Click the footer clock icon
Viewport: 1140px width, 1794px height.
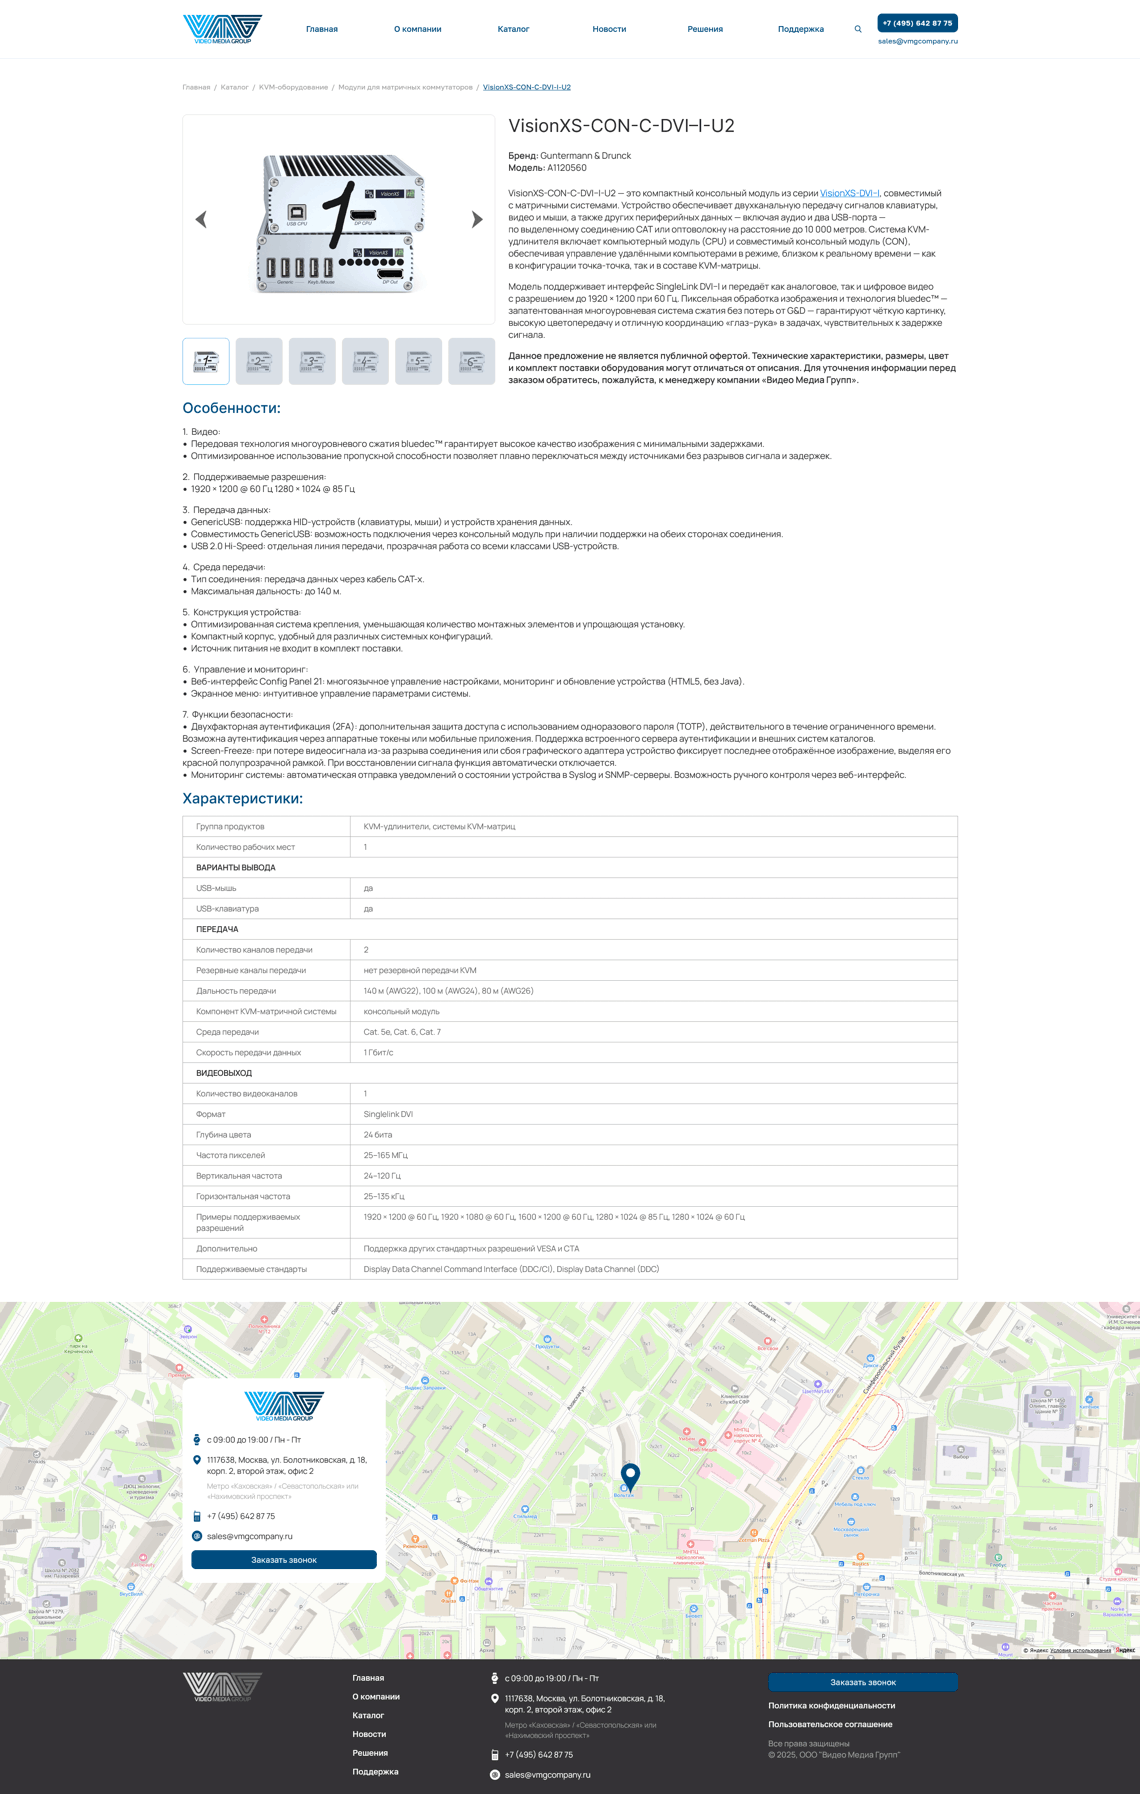coord(495,1678)
